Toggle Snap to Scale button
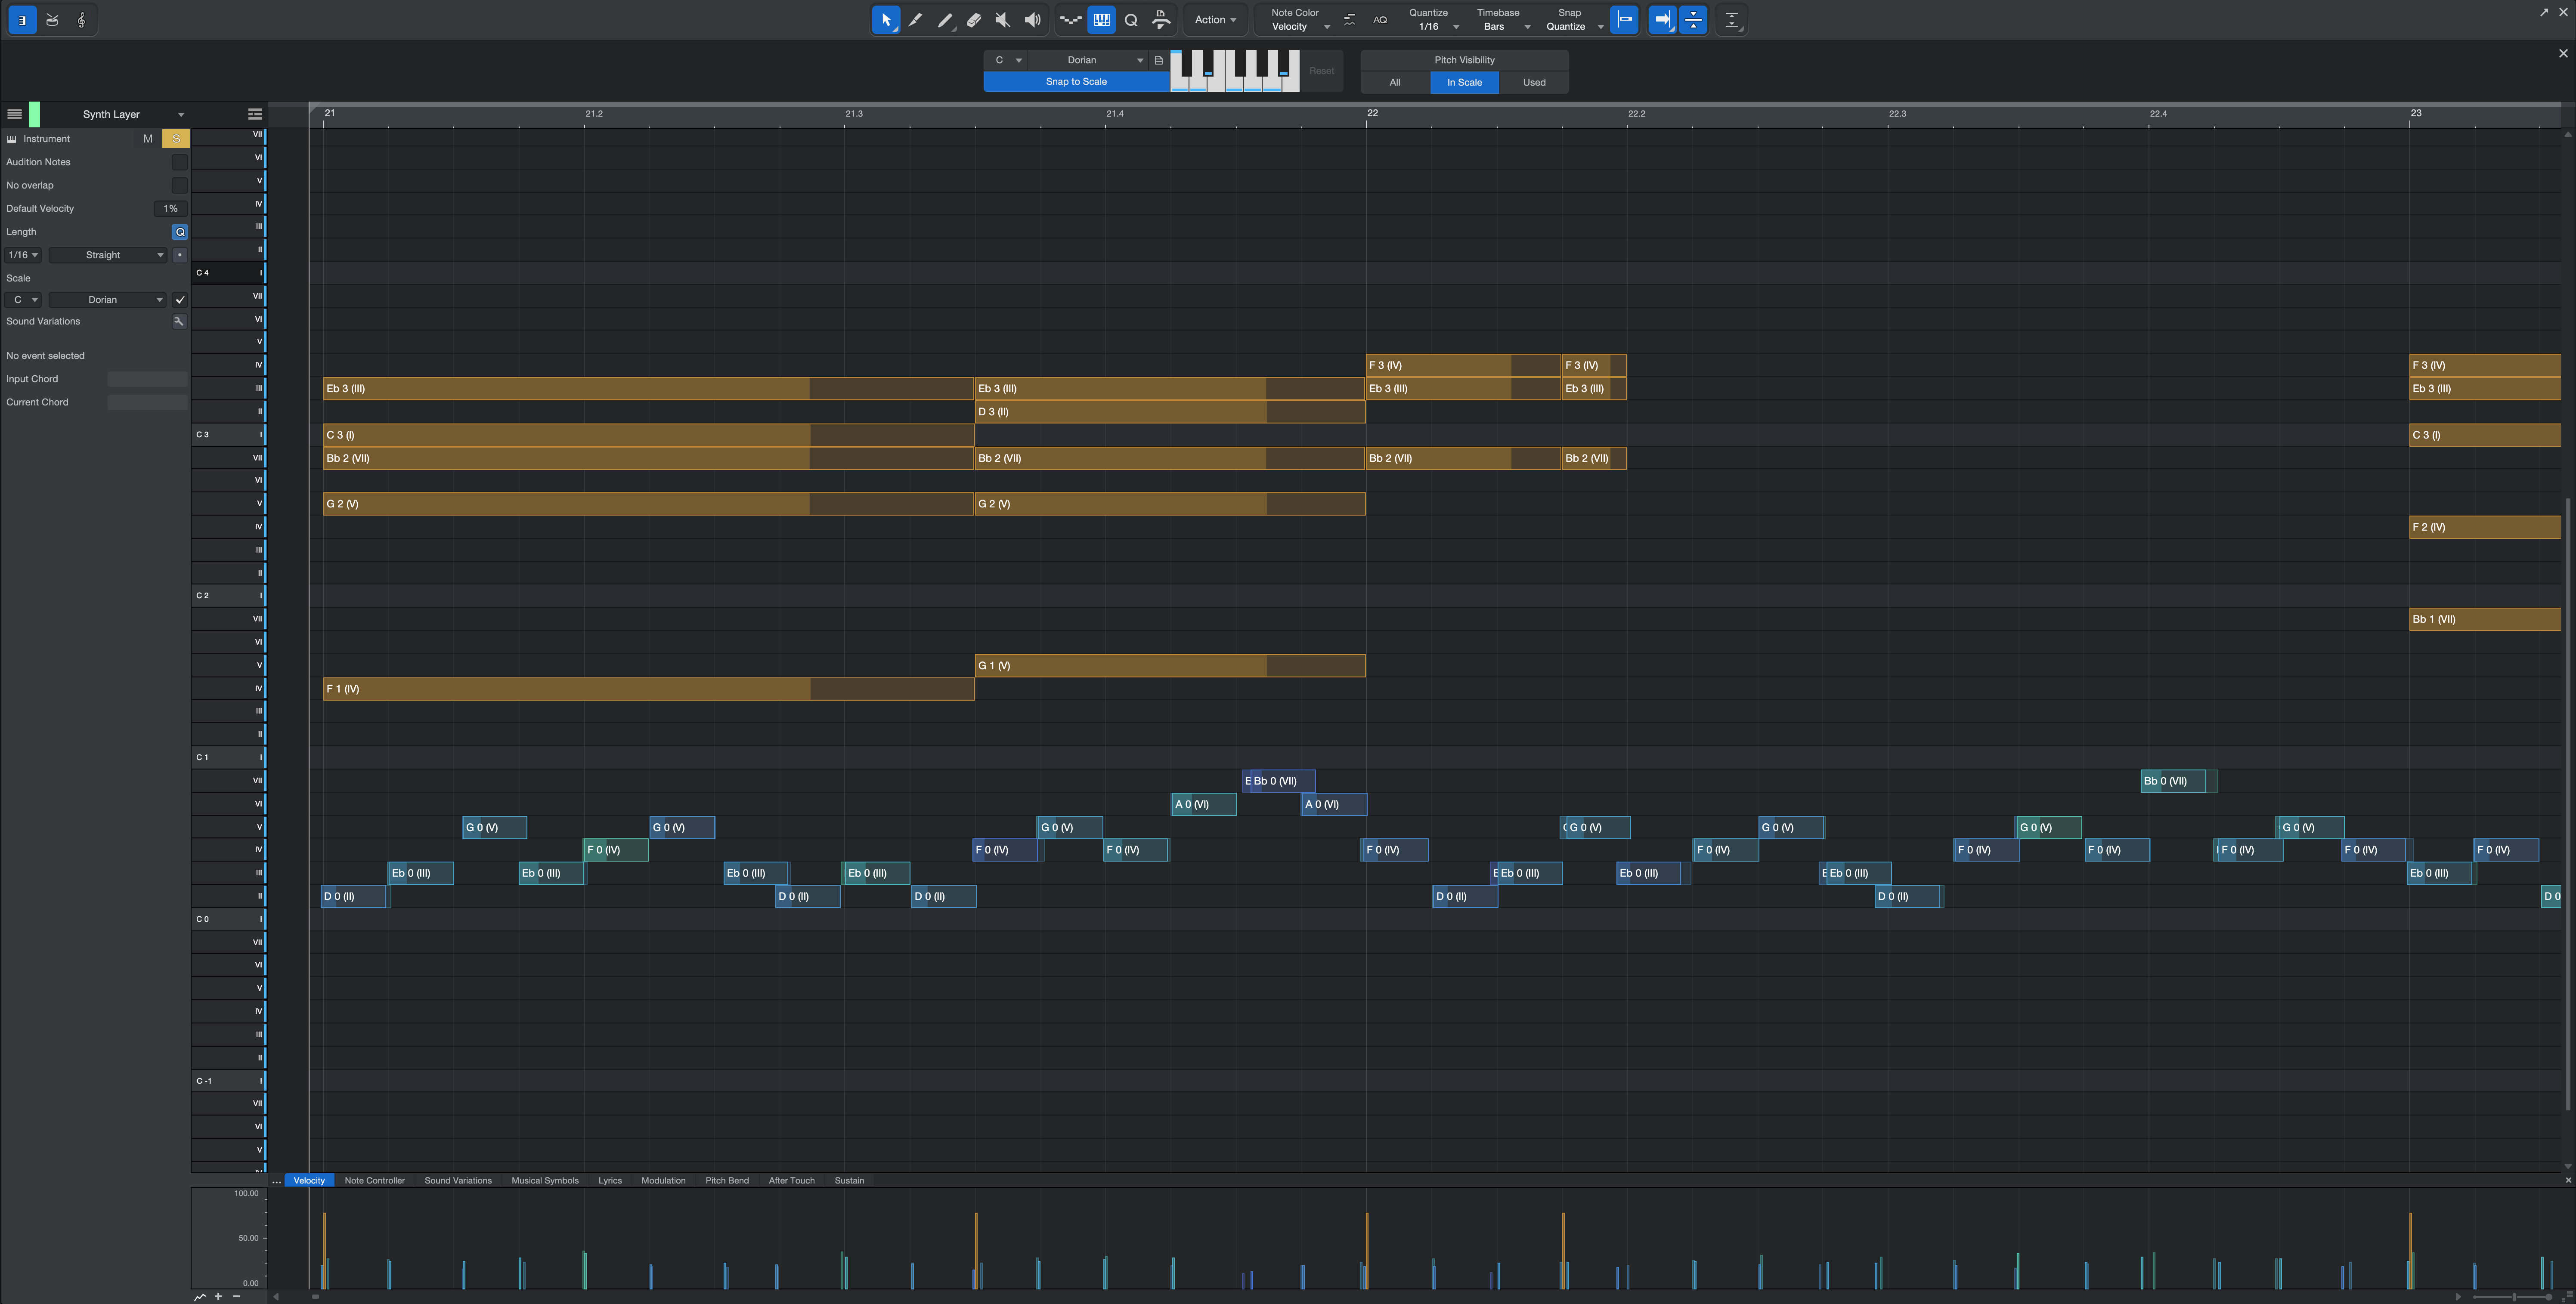Screen dimensions: 2576x1304 coord(1076,82)
